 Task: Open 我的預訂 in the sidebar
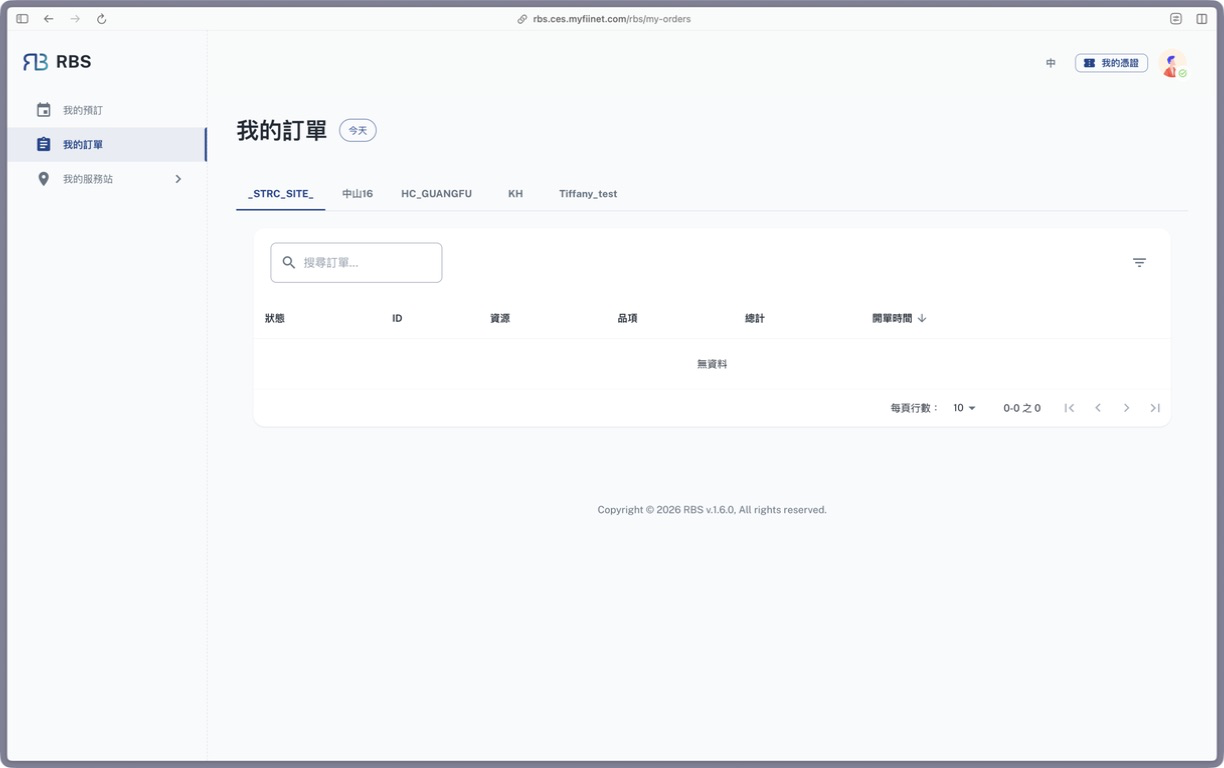click(x=107, y=110)
